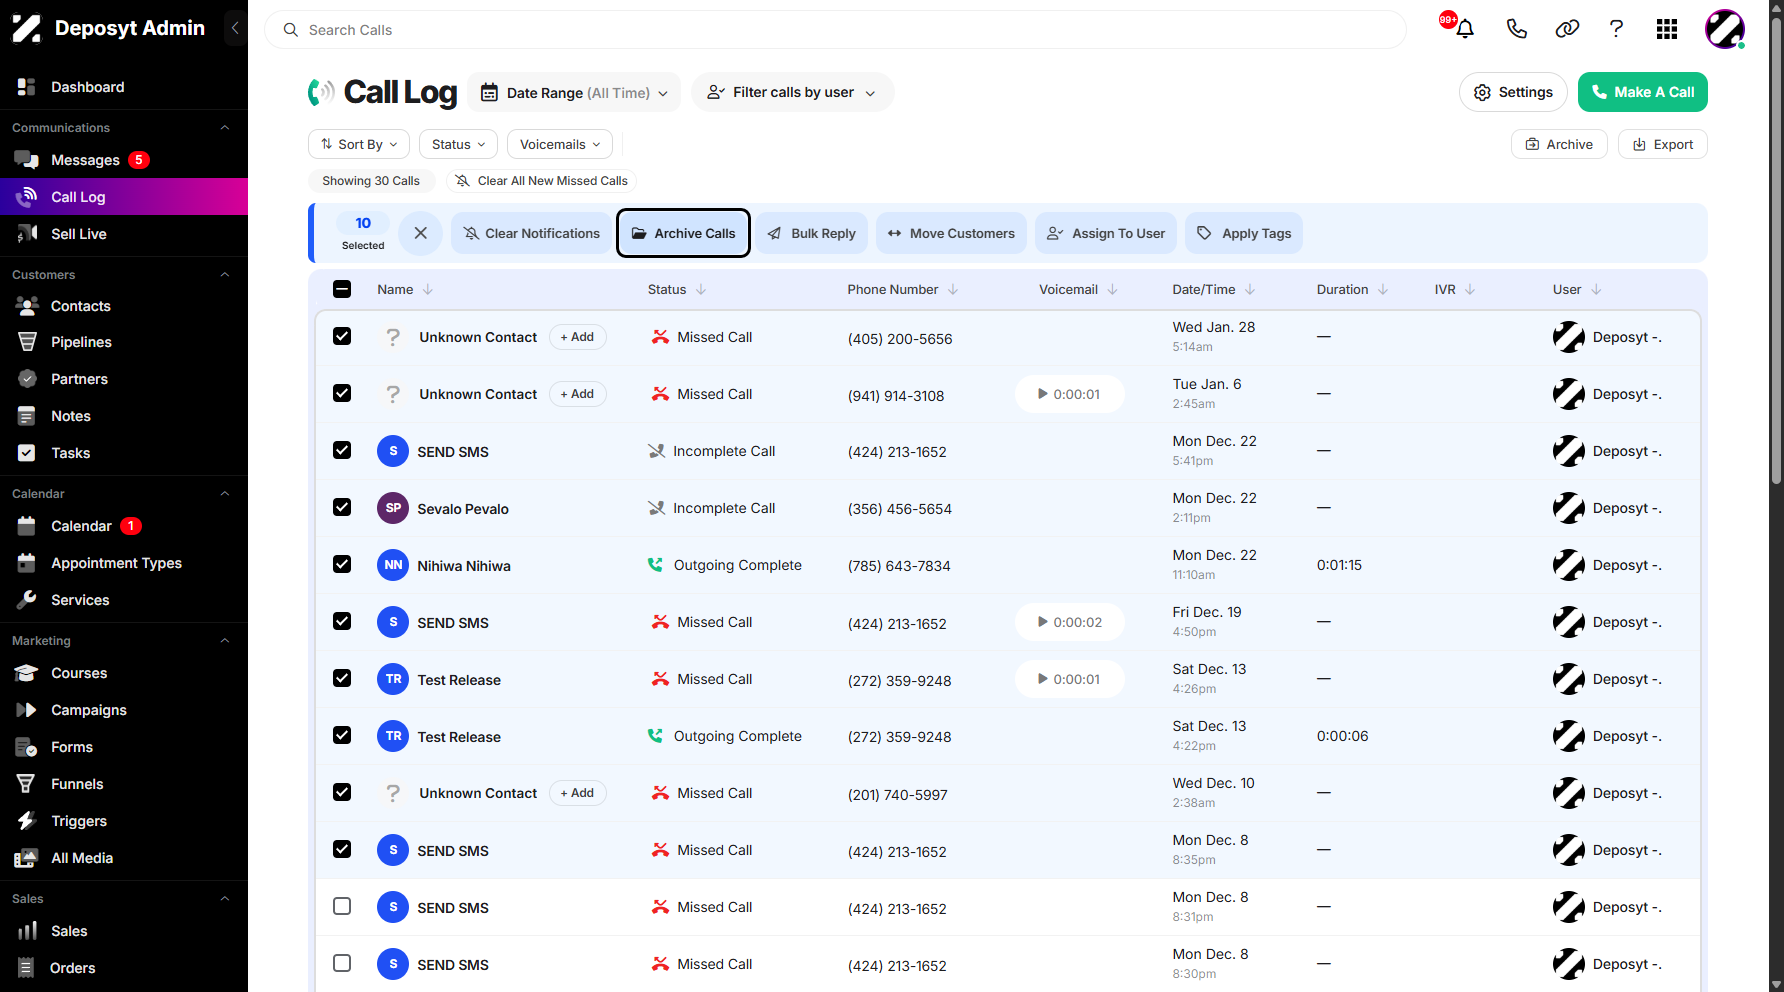Deselect all using the X icon
The height and width of the screenshot is (992, 1784).
tap(421, 233)
